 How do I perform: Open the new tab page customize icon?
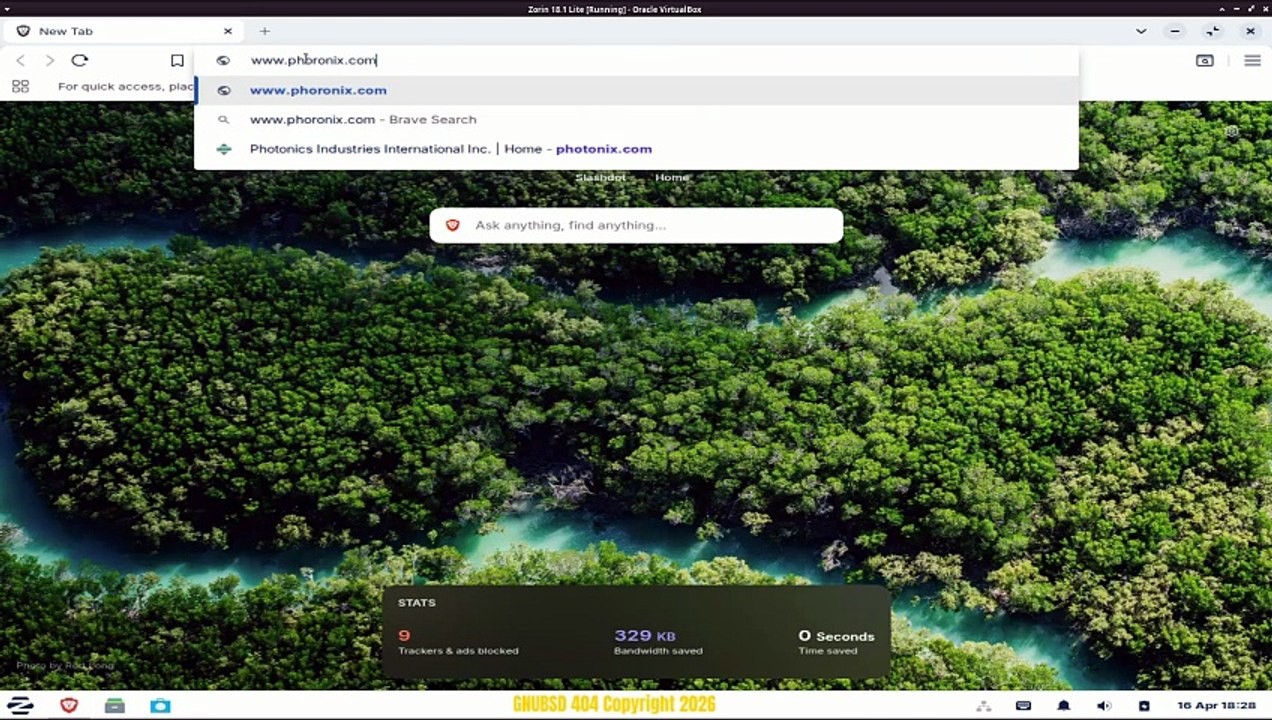[x=1232, y=131]
